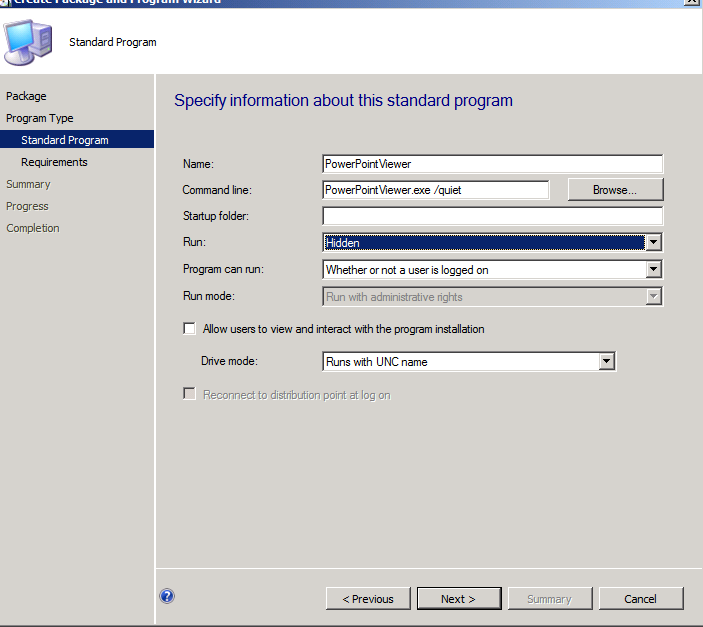
Task: Enable Allow users to view and interact checkbox
Action: coord(190,329)
